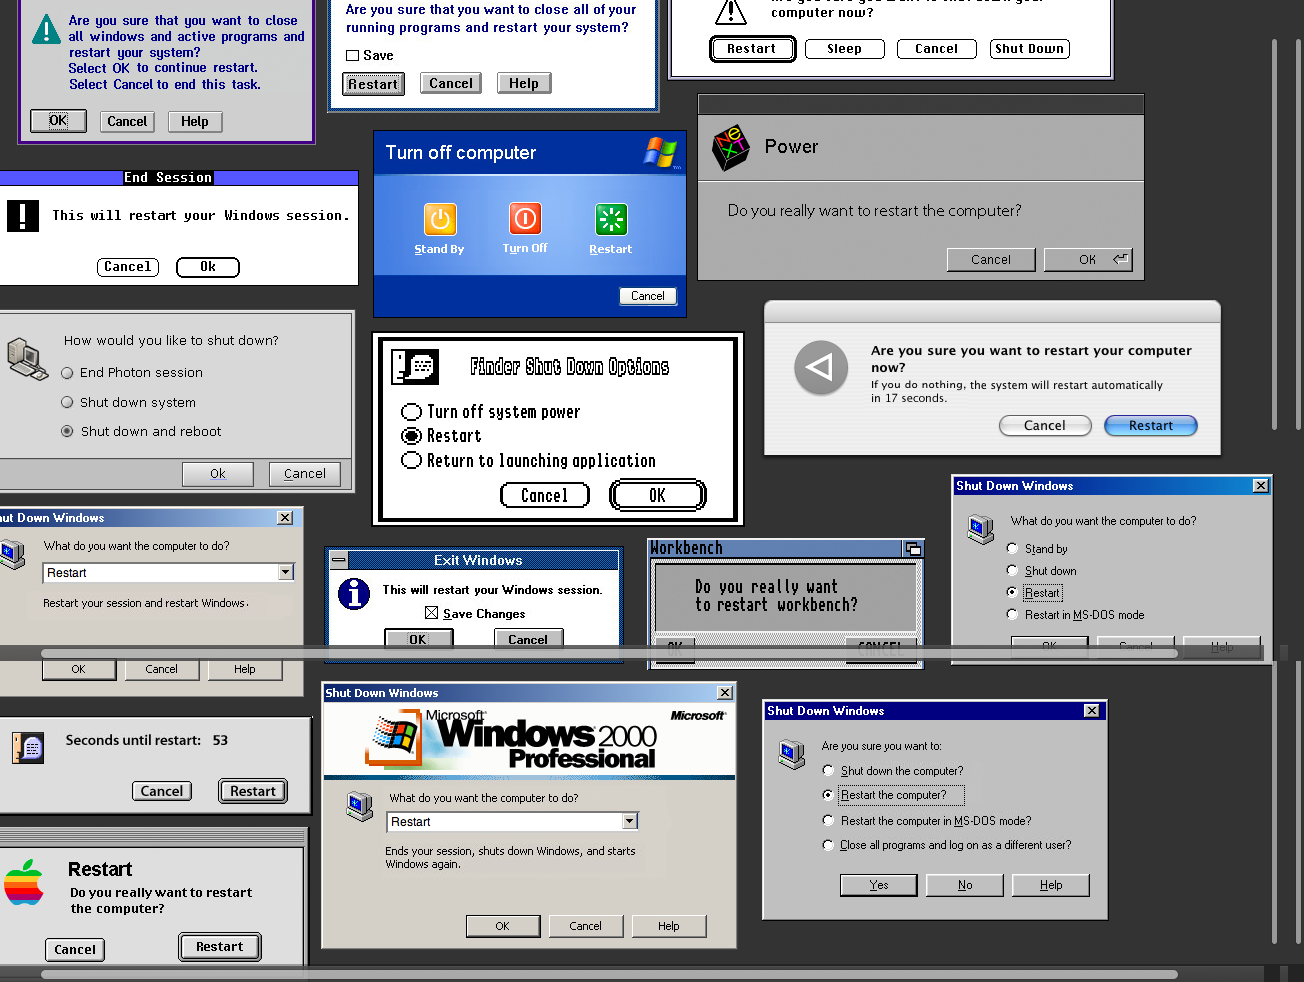The width and height of the screenshot is (1304, 982).
Task: Click Restart beside Seconds until restart countdown
Action: (x=253, y=791)
